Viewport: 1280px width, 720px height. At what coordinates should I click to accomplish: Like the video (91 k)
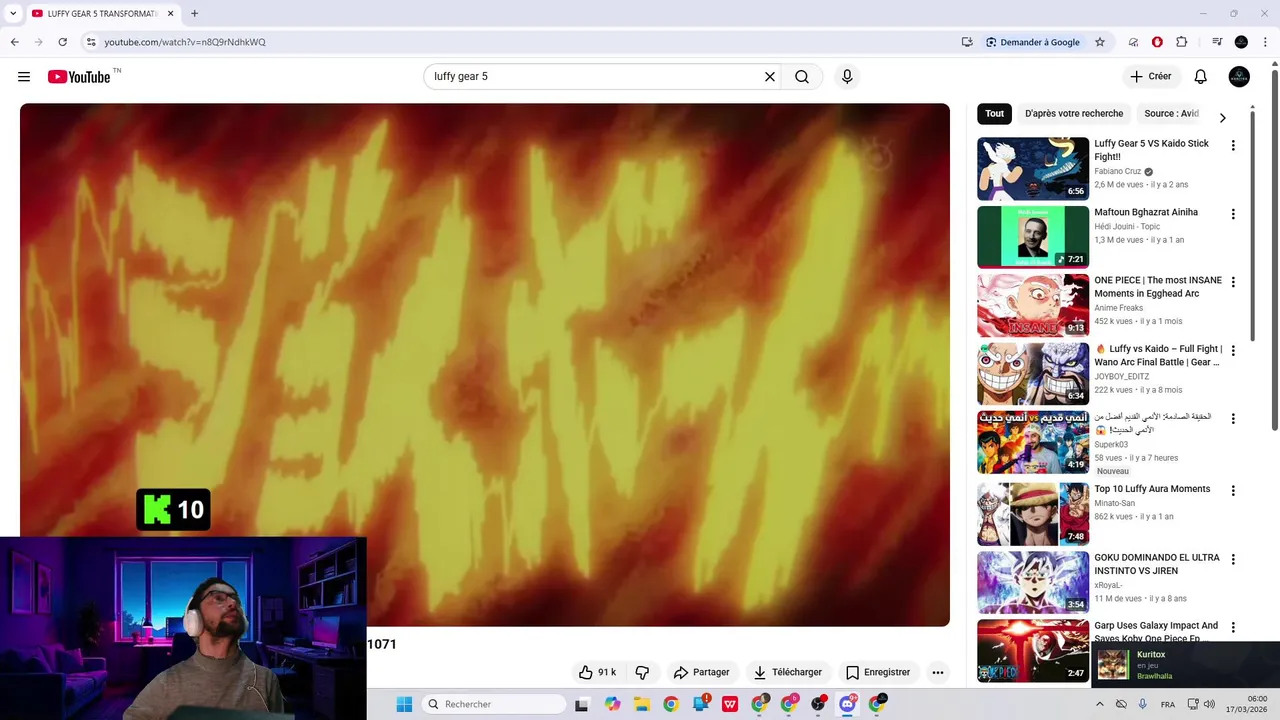tap(597, 672)
